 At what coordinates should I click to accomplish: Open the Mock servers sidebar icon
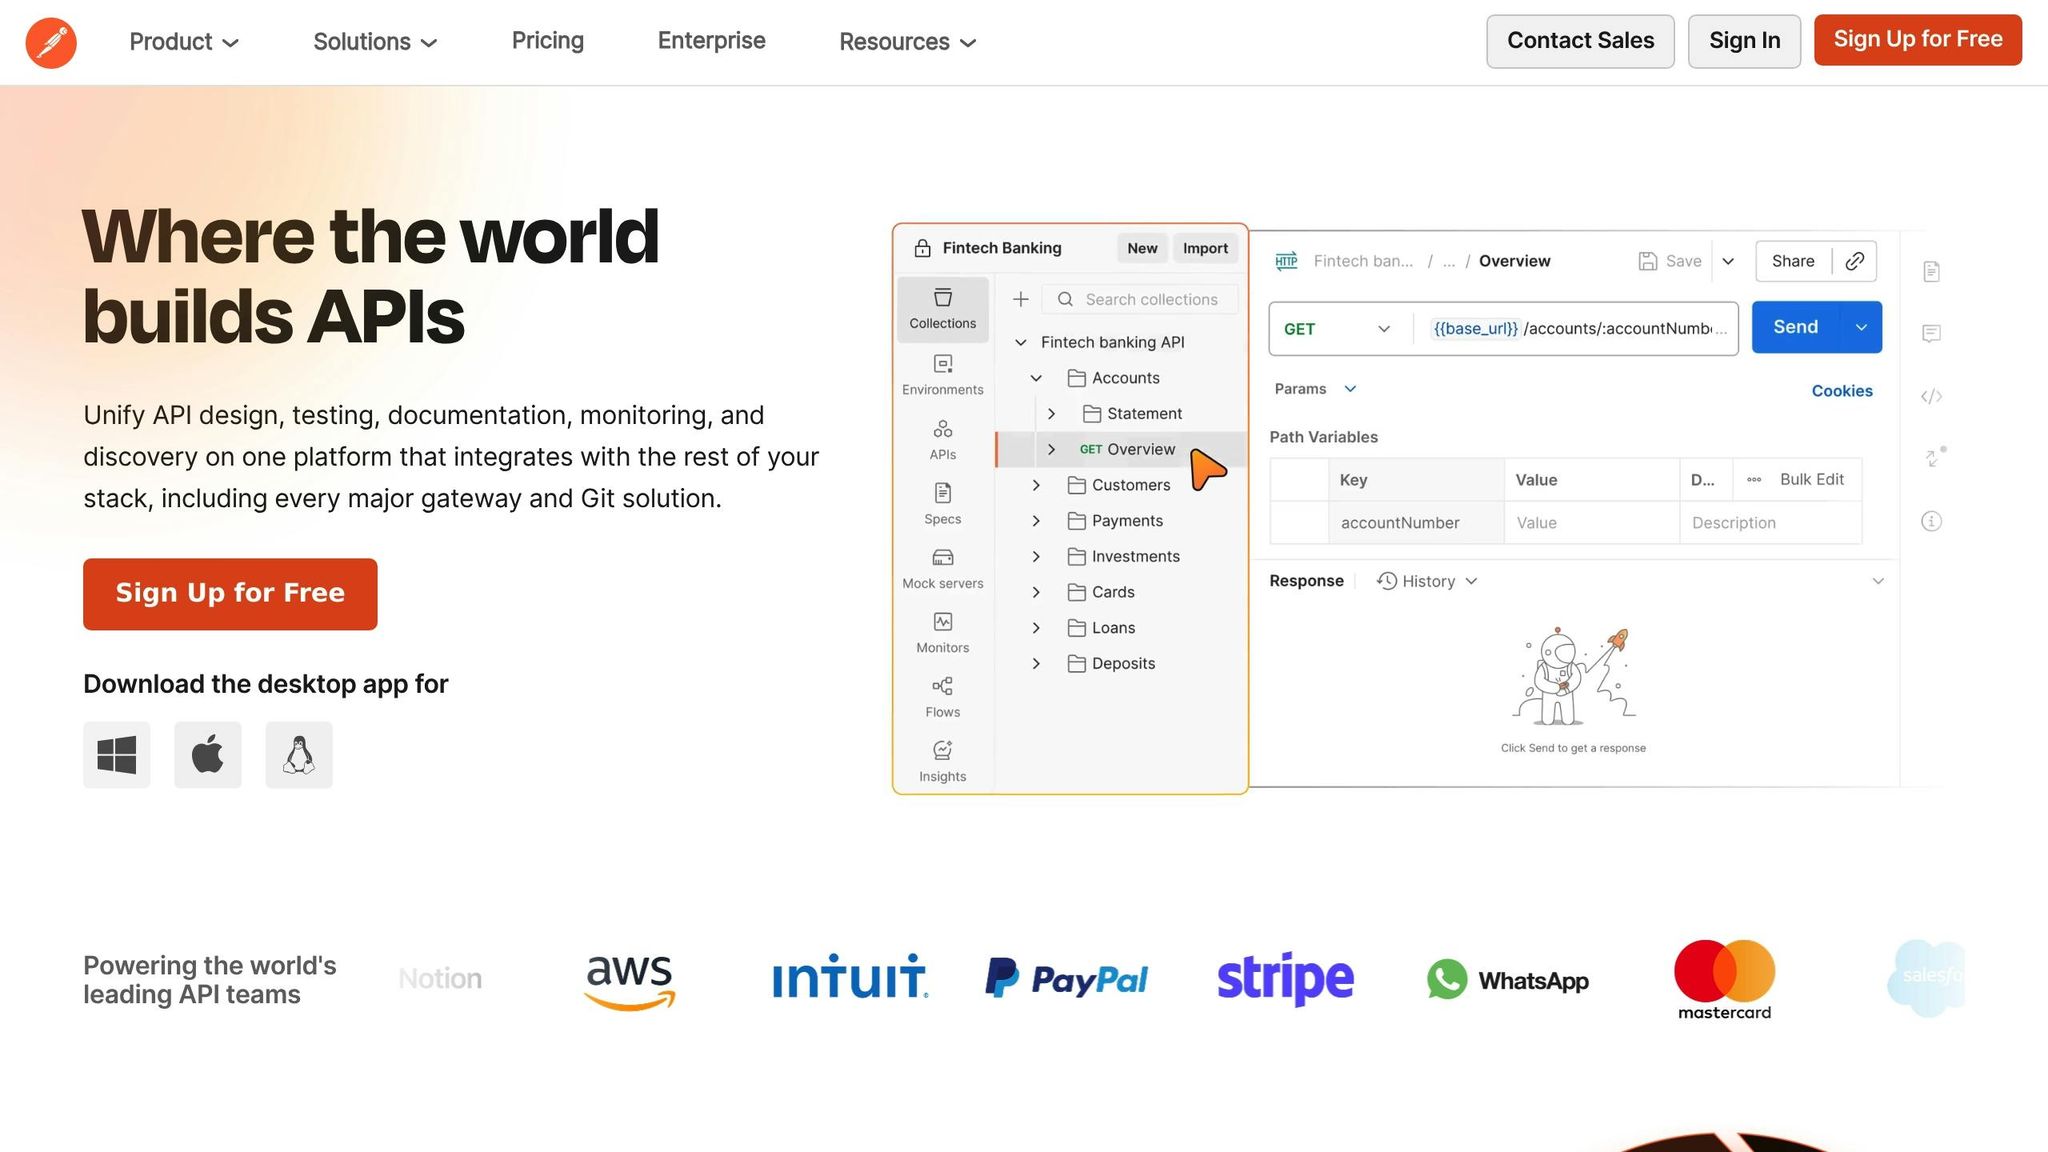(942, 568)
